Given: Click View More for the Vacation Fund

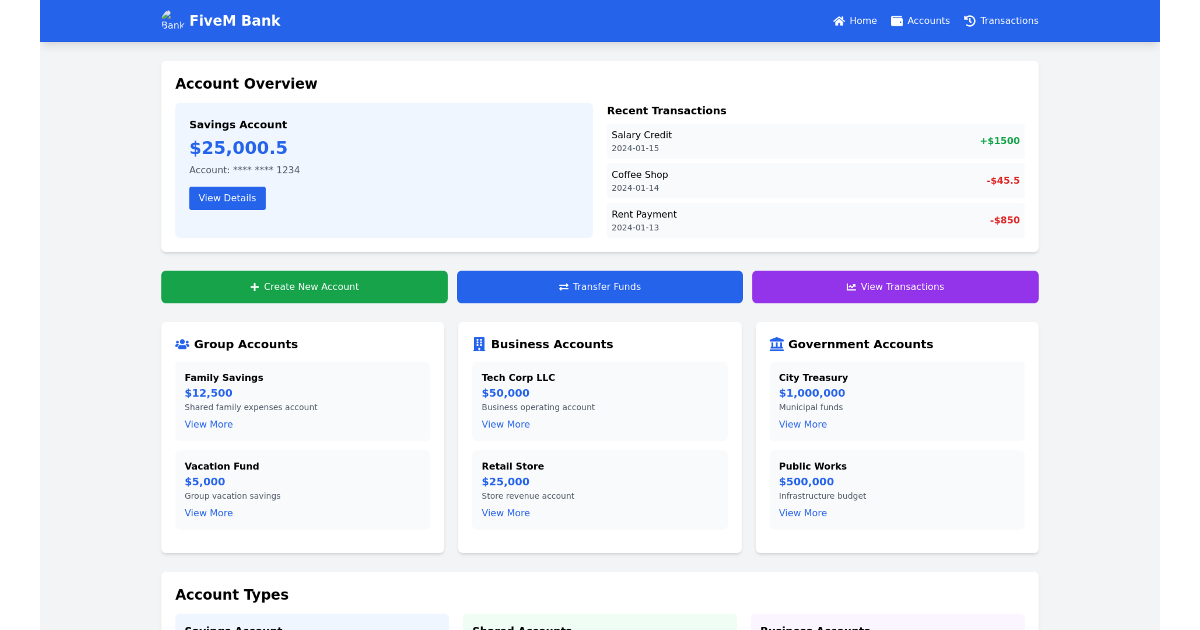Looking at the screenshot, I should click(x=208, y=512).
